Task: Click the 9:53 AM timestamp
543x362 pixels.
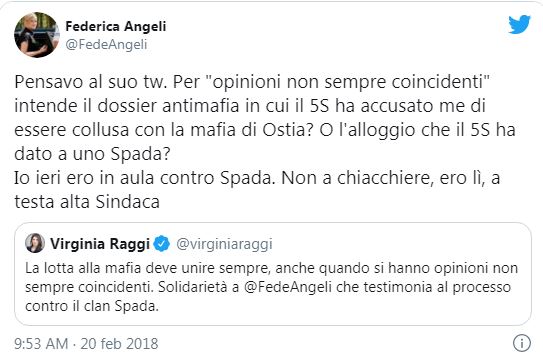Action: click(x=41, y=344)
